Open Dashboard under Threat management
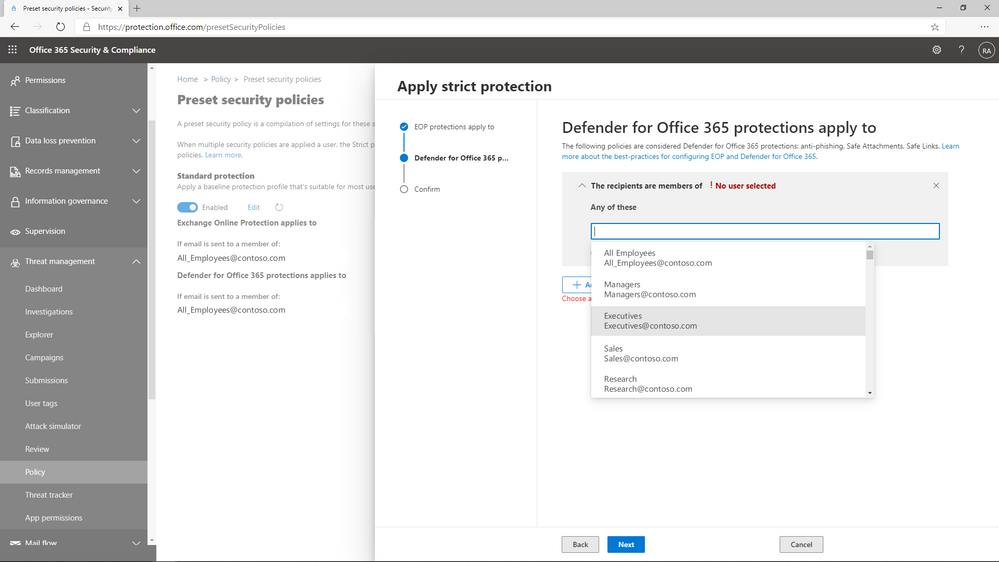 [x=44, y=289]
